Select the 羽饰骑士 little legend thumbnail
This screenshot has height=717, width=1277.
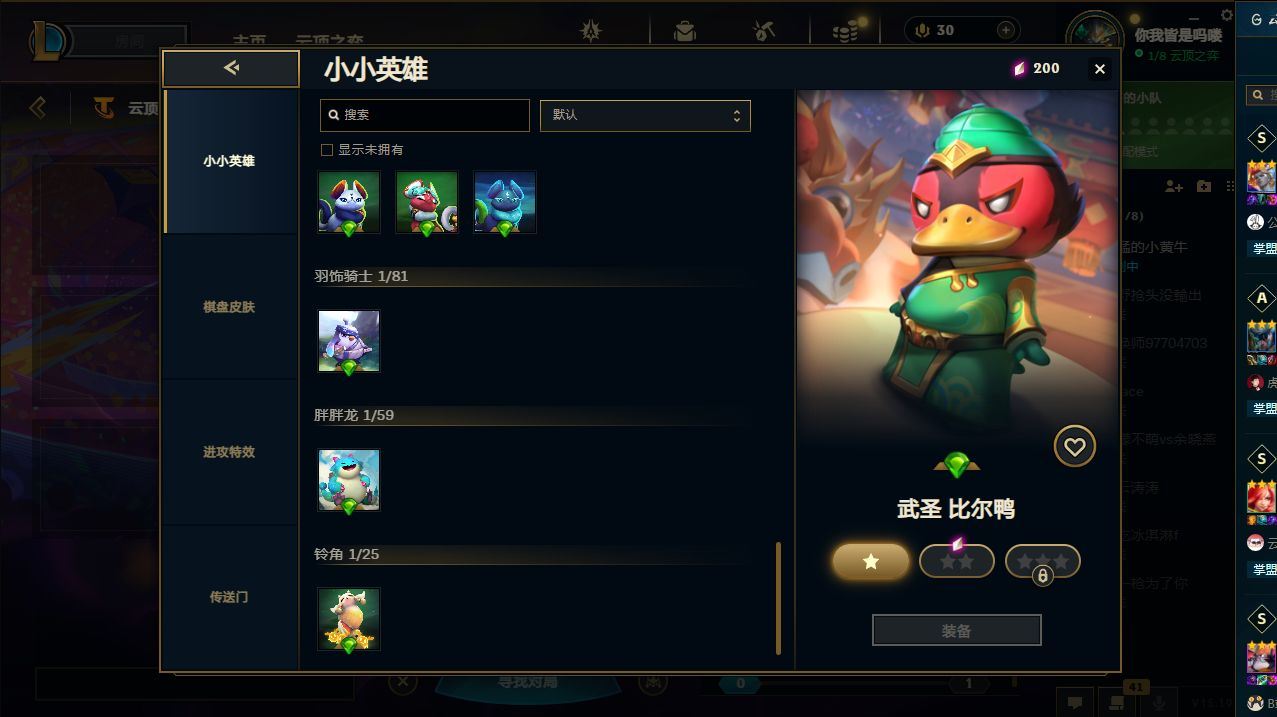[x=349, y=341]
